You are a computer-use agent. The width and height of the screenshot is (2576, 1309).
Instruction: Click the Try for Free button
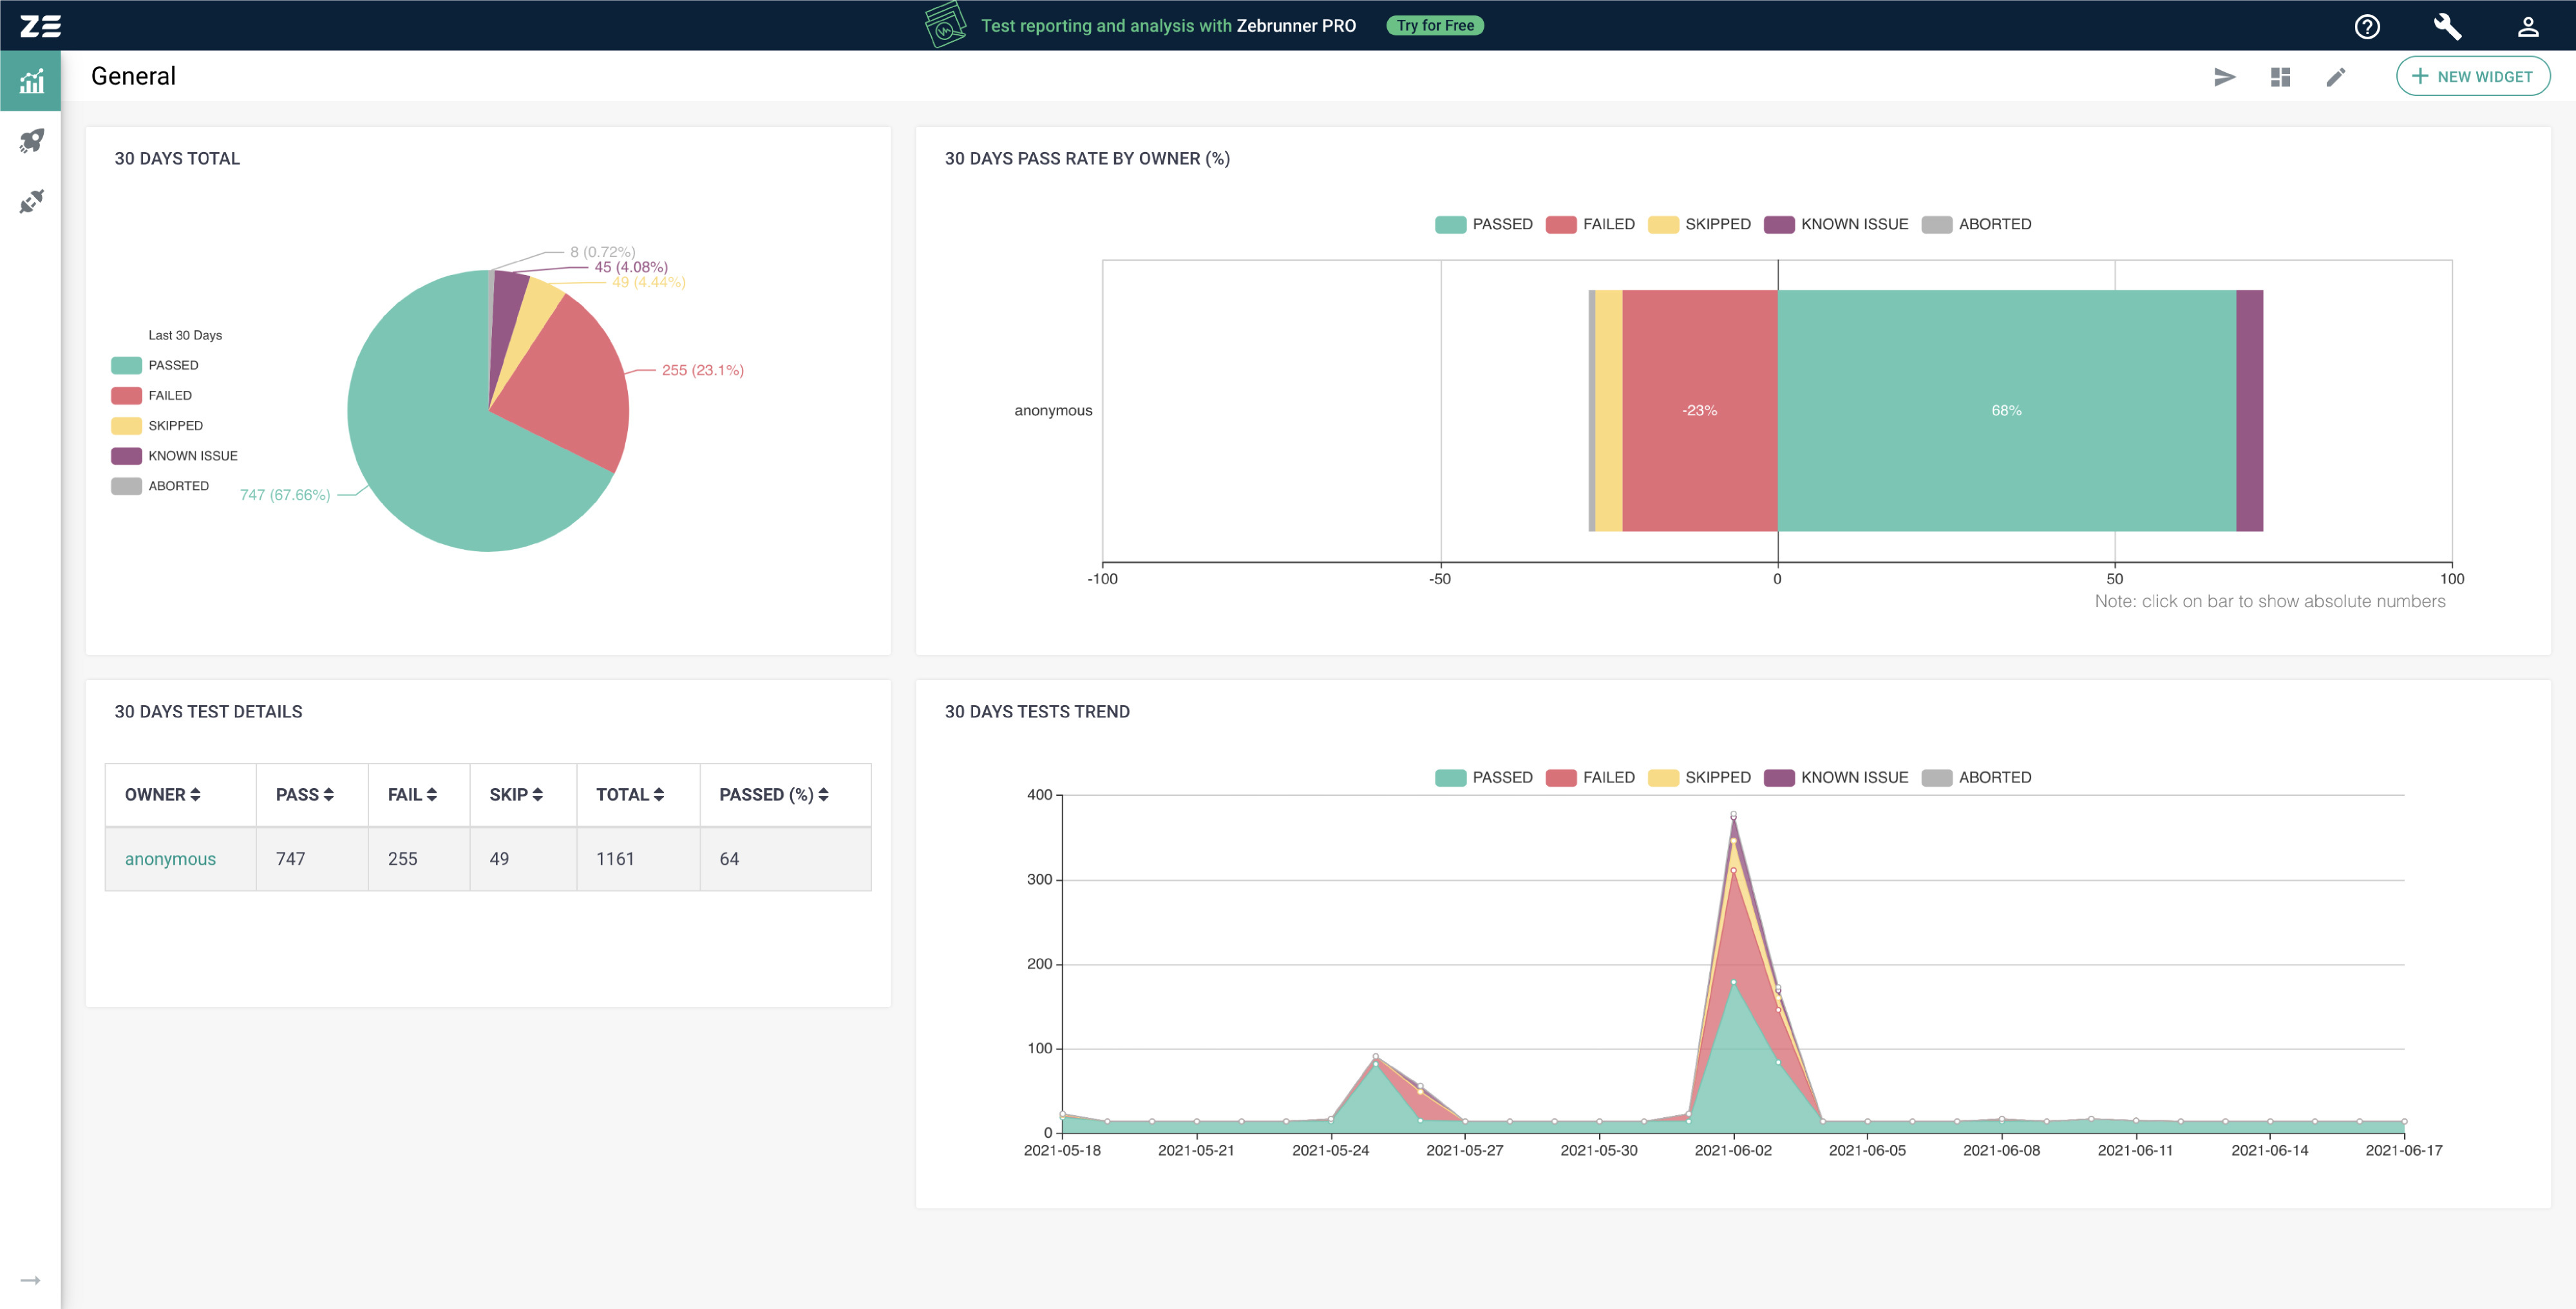click(x=1434, y=26)
